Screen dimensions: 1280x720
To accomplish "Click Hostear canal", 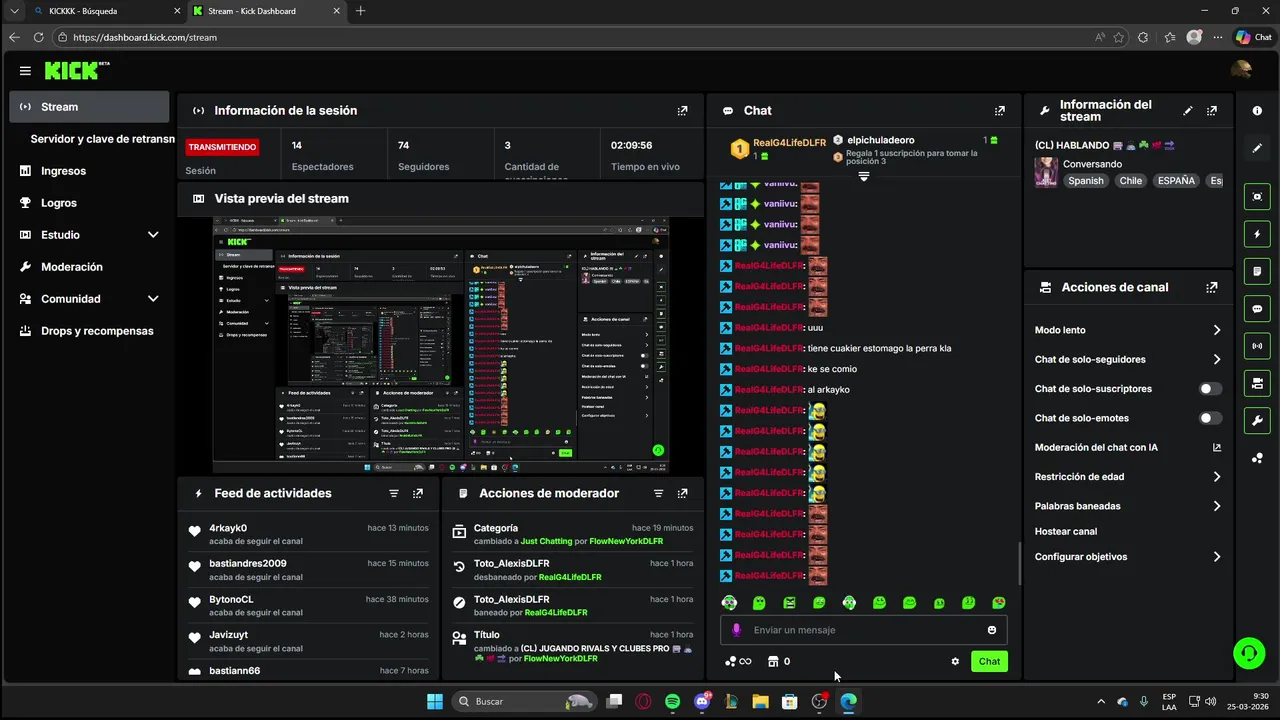I will [1066, 532].
